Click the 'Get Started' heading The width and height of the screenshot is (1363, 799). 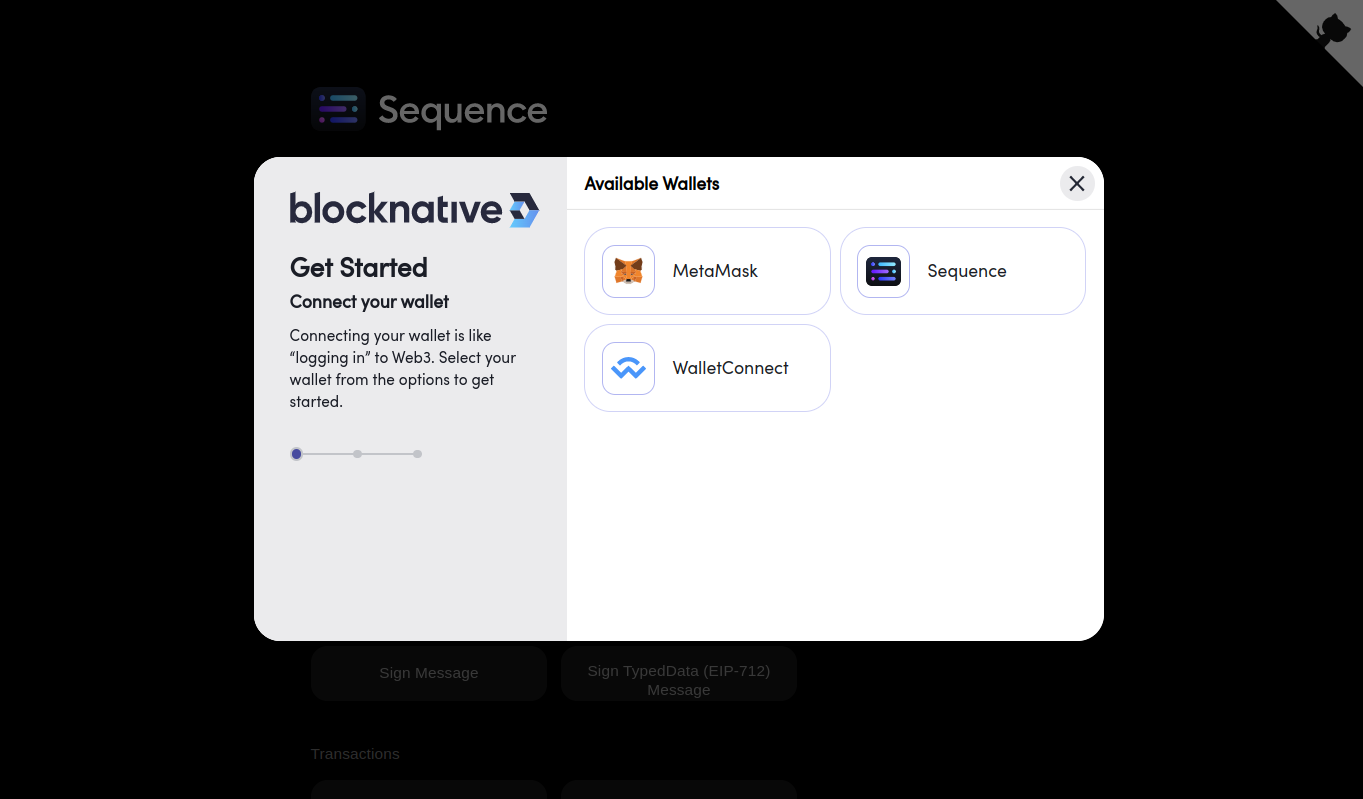click(x=359, y=268)
